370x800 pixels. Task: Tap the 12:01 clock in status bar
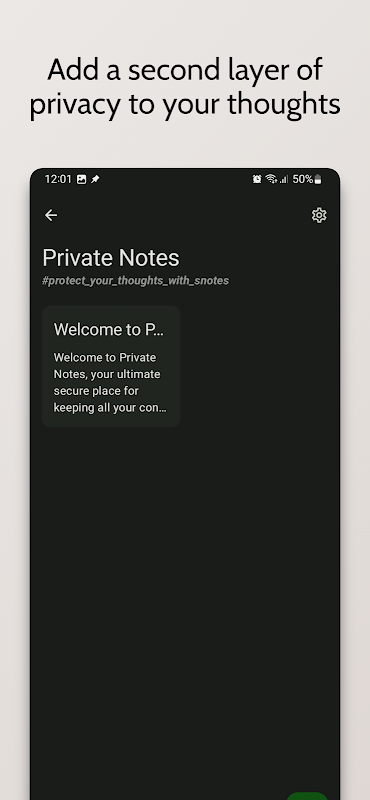tap(58, 179)
